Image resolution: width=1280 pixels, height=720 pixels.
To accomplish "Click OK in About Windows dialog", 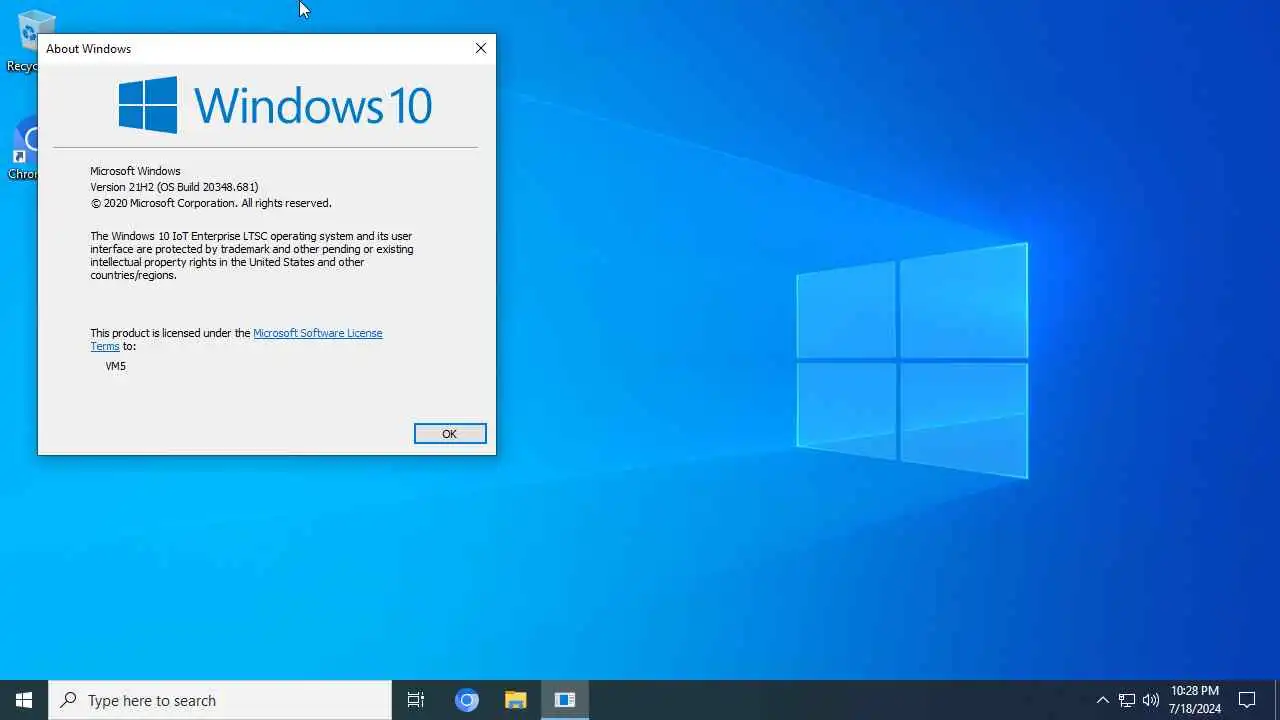I will 450,433.
